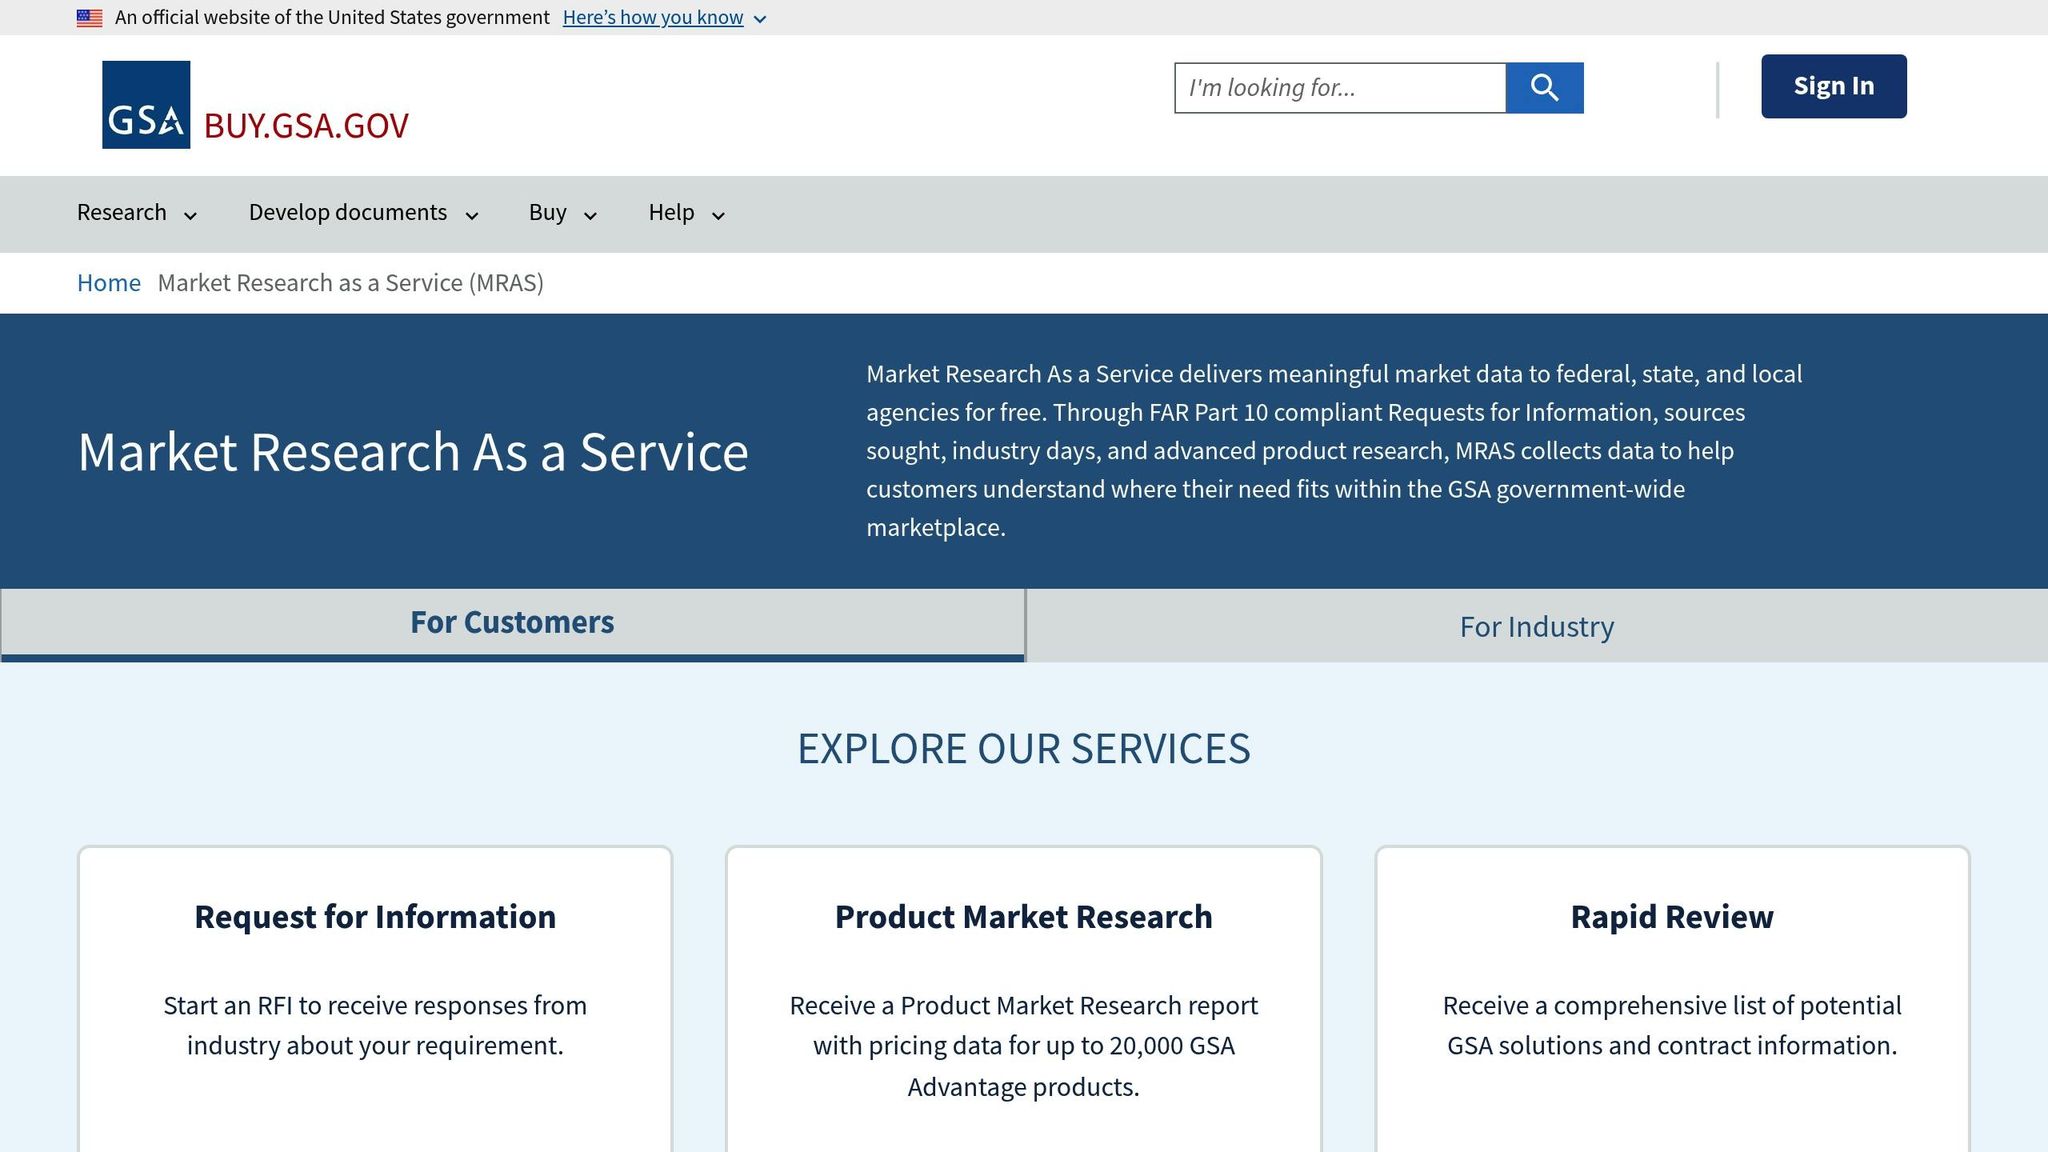This screenshot has width=2048, height=1152.
Task: Click the Rapid Review card heading
Action: click(x=1672, y=917)
